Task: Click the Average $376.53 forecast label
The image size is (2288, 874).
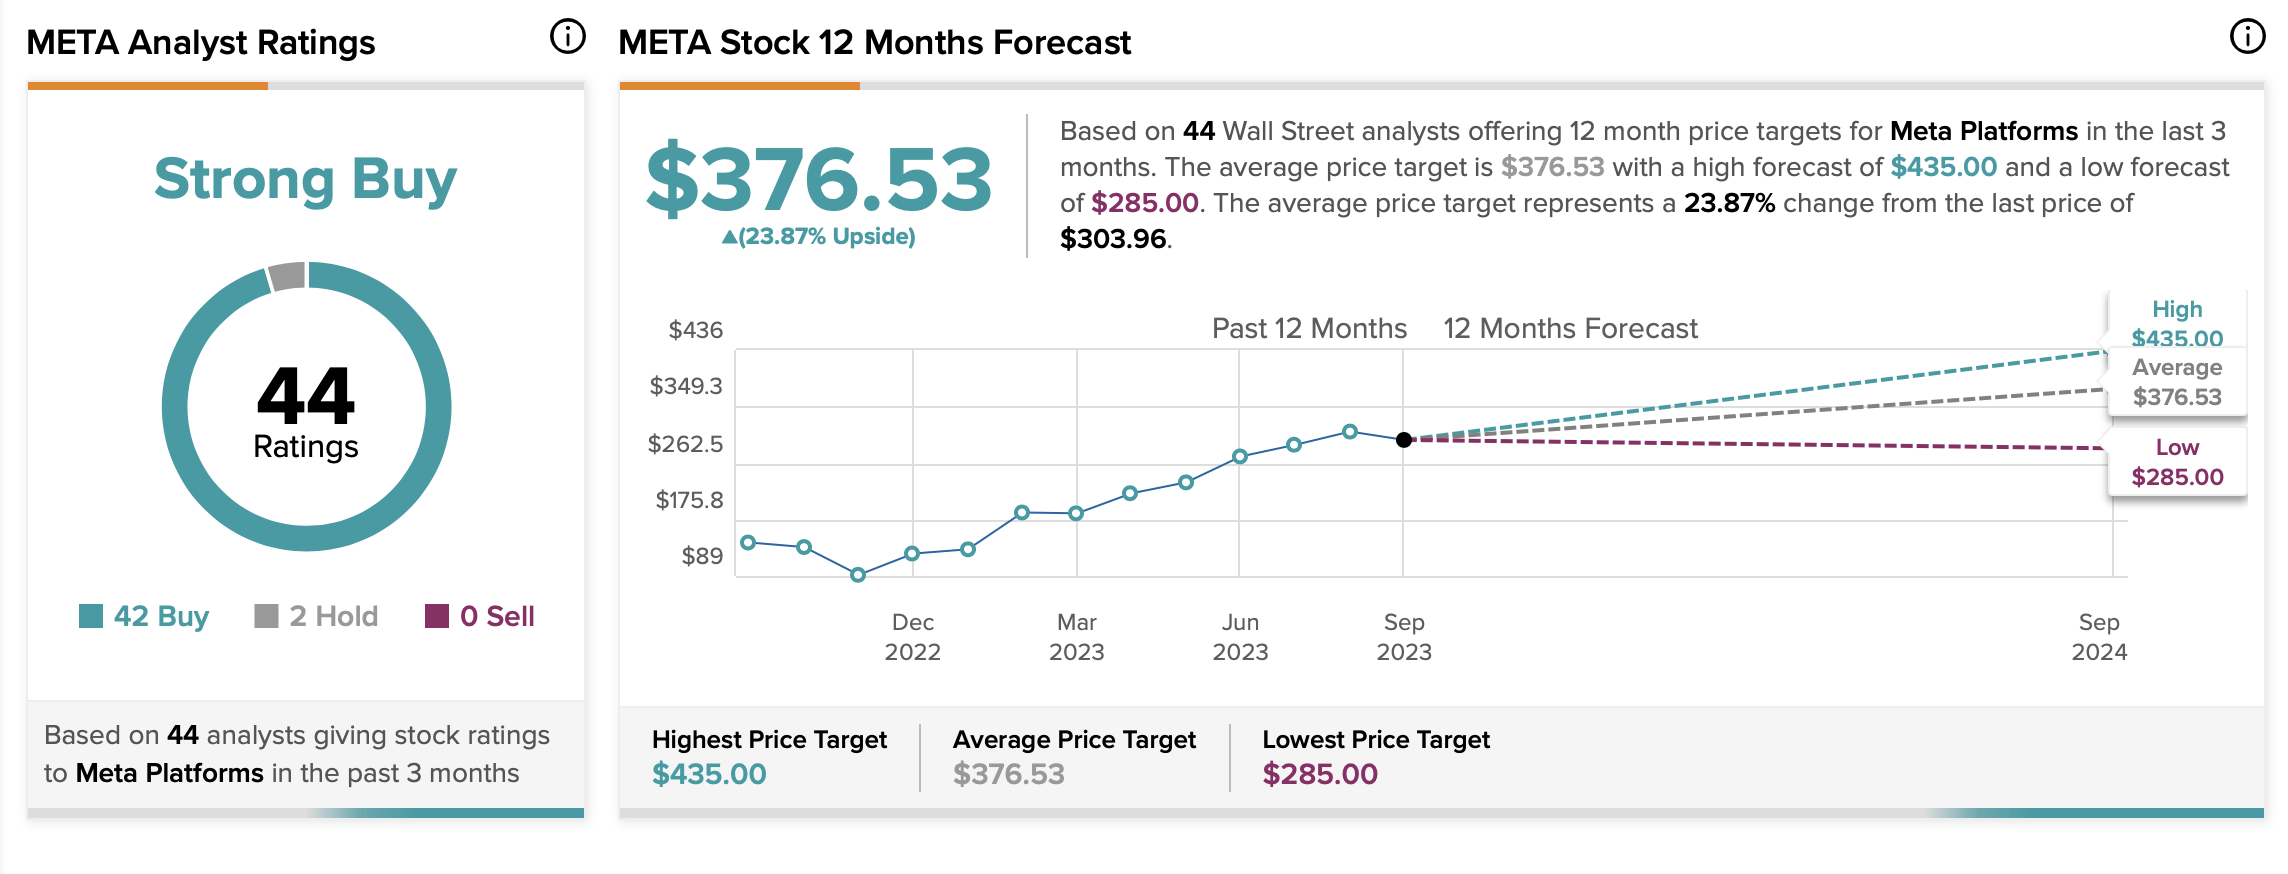Action: coord(2177,382)
